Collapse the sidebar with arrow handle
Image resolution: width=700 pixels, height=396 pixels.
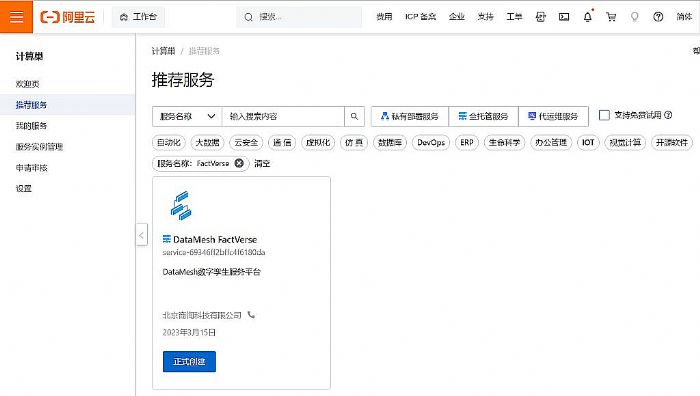[142, 234]
